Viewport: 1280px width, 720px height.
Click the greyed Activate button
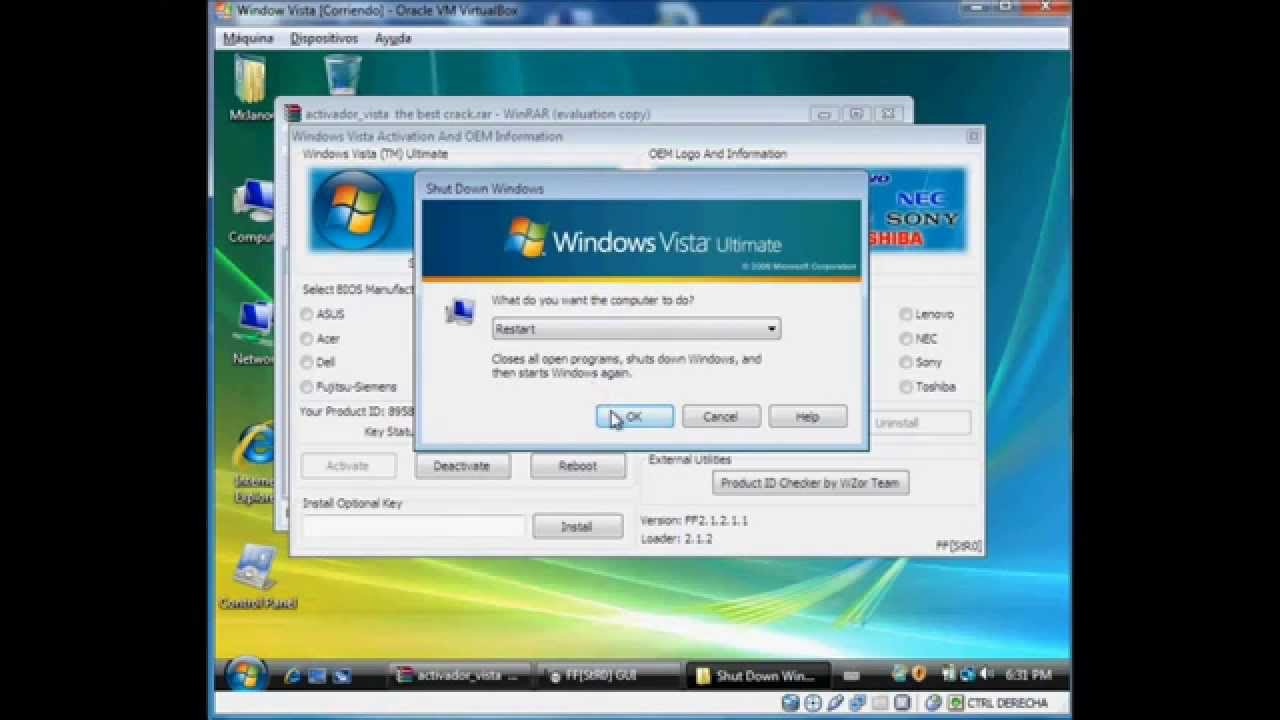pyautogui.click(x=348, y=466)
